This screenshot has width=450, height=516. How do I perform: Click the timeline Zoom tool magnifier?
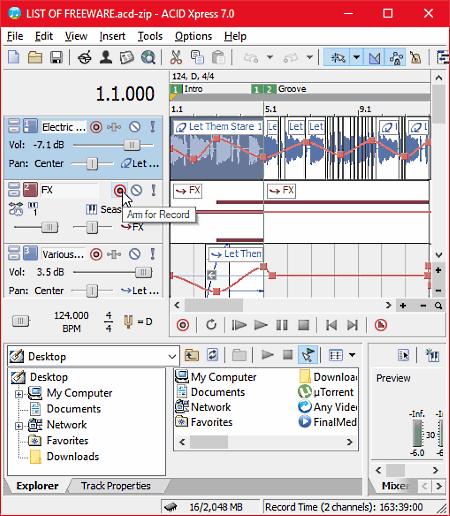pos(438,305)
